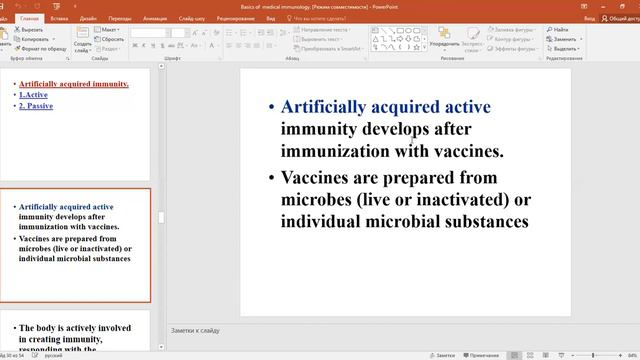640x360 pixels.
Task: Open the Arrange (Упорядочить) menu
Action: (444, 38)
